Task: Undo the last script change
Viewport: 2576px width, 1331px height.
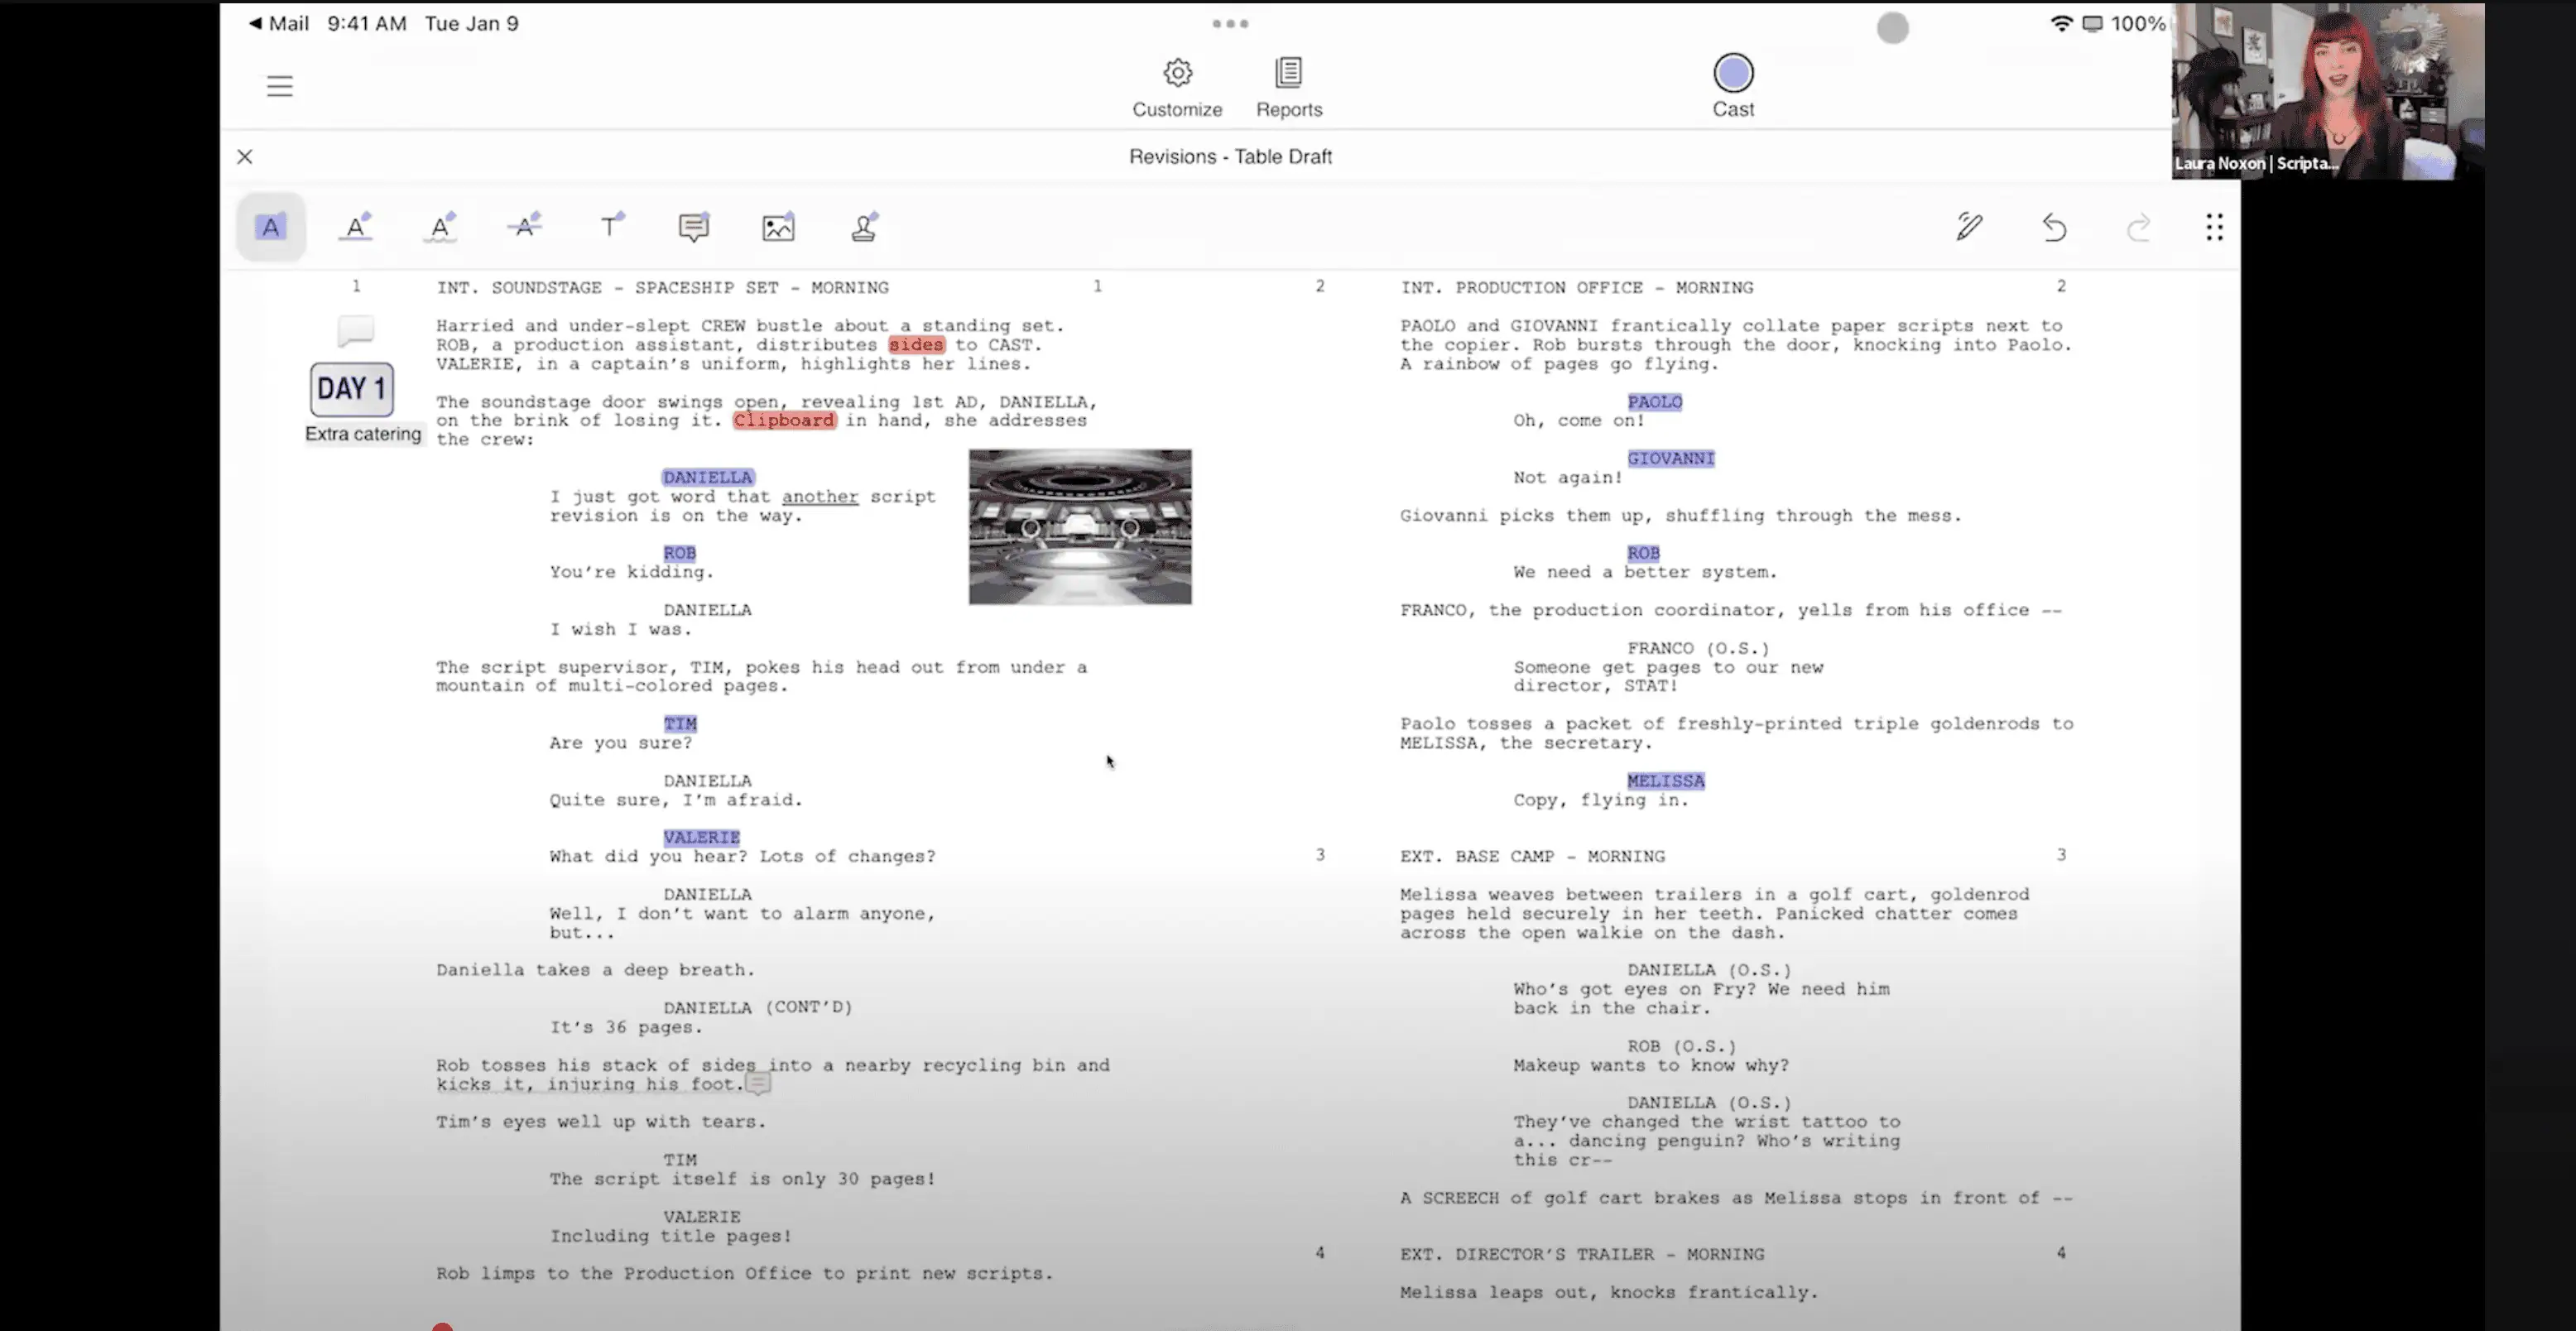Action: click(2054, 226)
